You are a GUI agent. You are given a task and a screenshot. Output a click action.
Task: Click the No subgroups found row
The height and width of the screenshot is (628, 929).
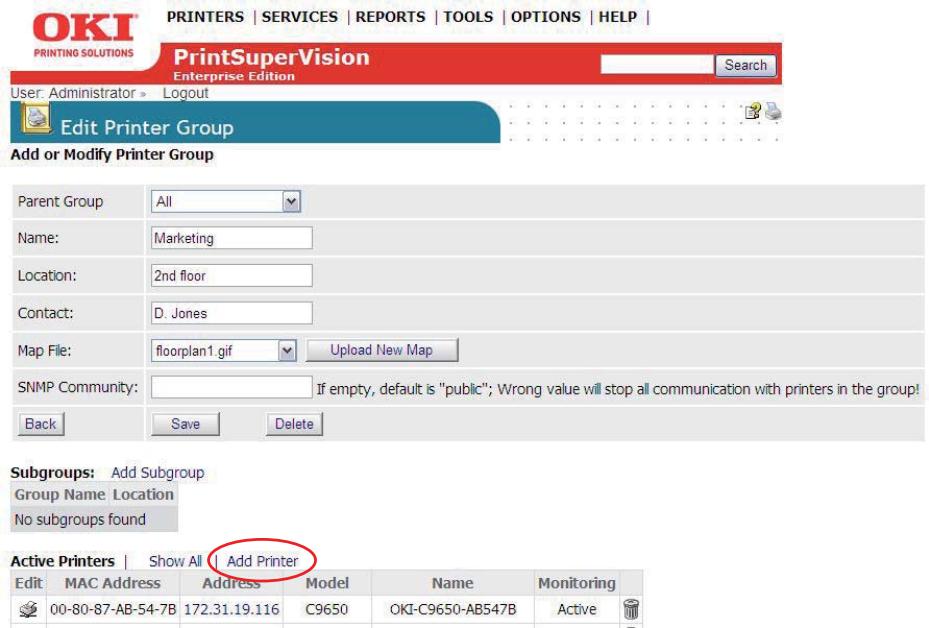pyautogui.click(x=94, y=520)
